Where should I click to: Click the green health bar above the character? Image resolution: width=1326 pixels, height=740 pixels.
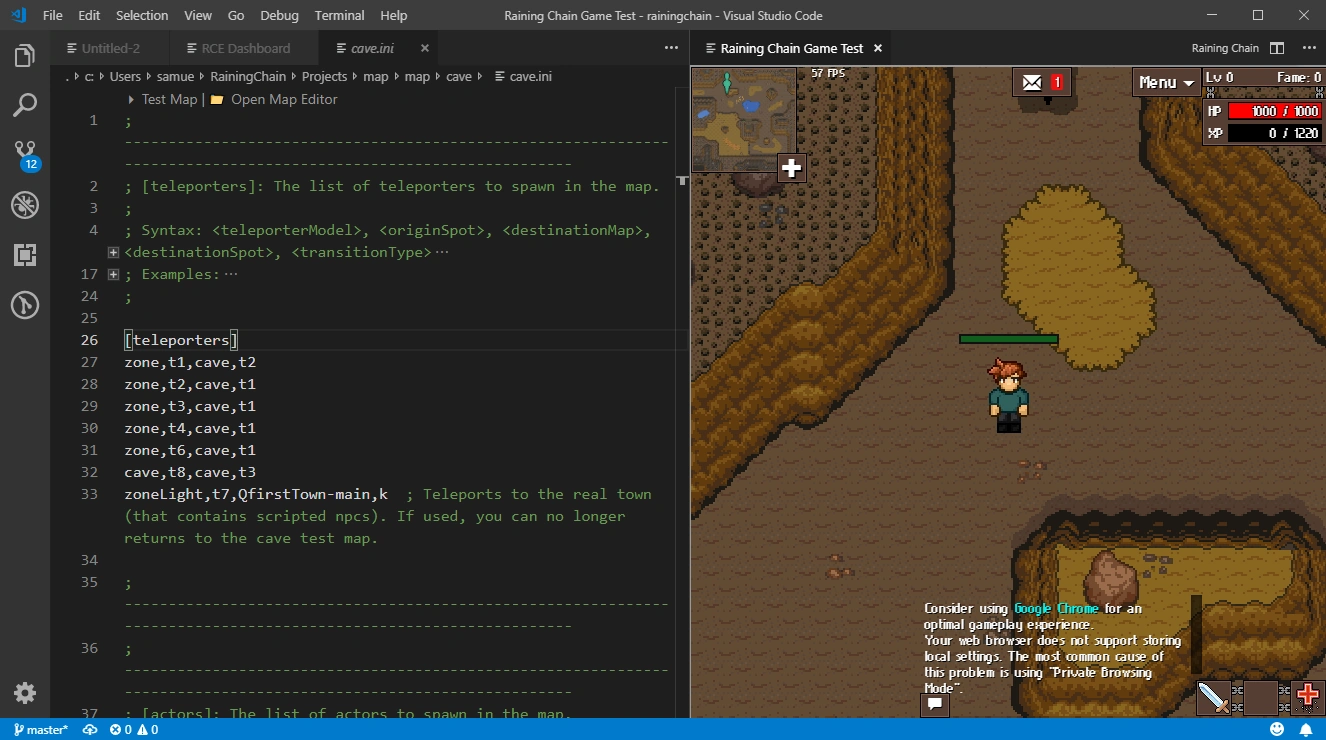pos(1008,339)
